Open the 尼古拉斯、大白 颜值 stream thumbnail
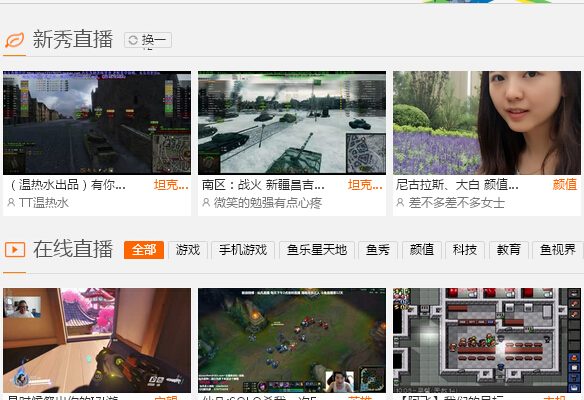This screenshot has height=400, width=584. 487,123
